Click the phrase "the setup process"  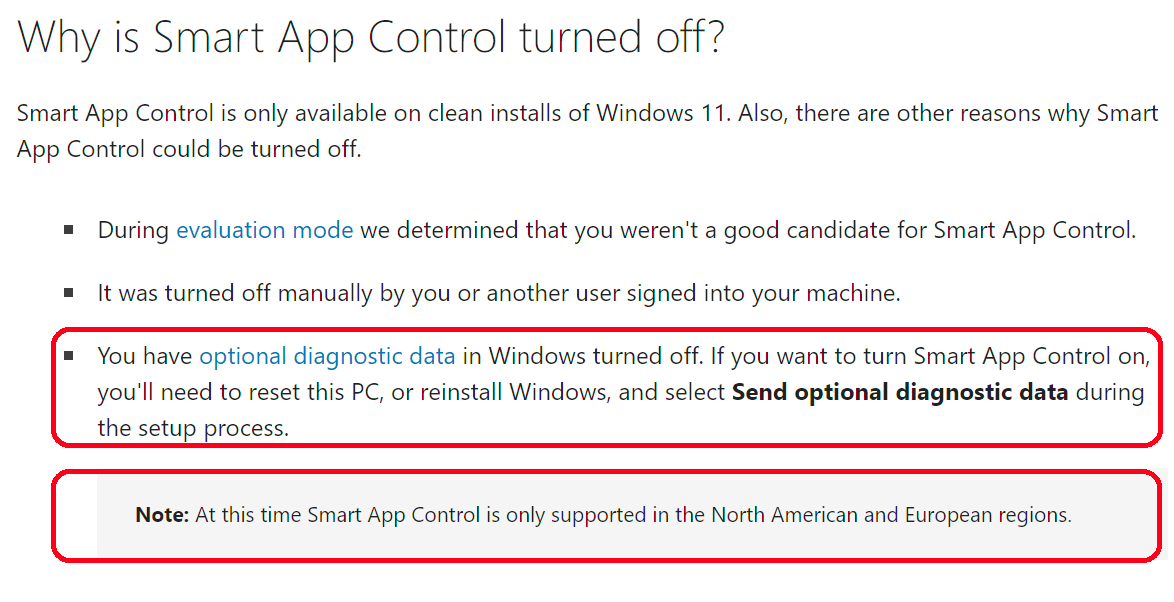click(192, 428)
